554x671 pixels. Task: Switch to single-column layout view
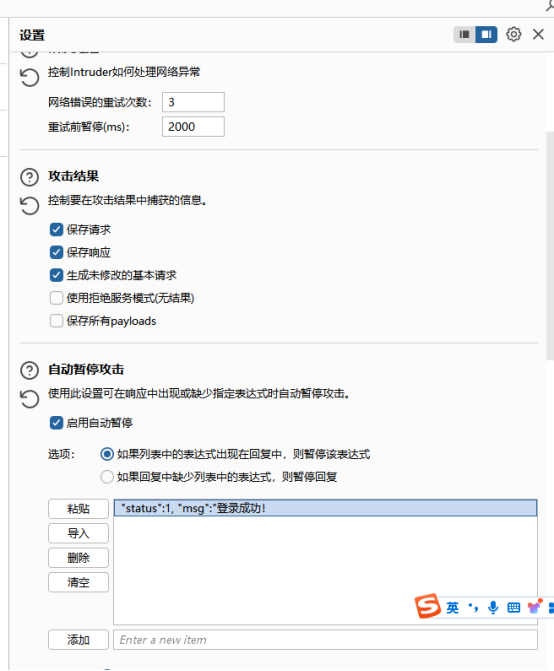pyautogui.click(x=465, y=34)
